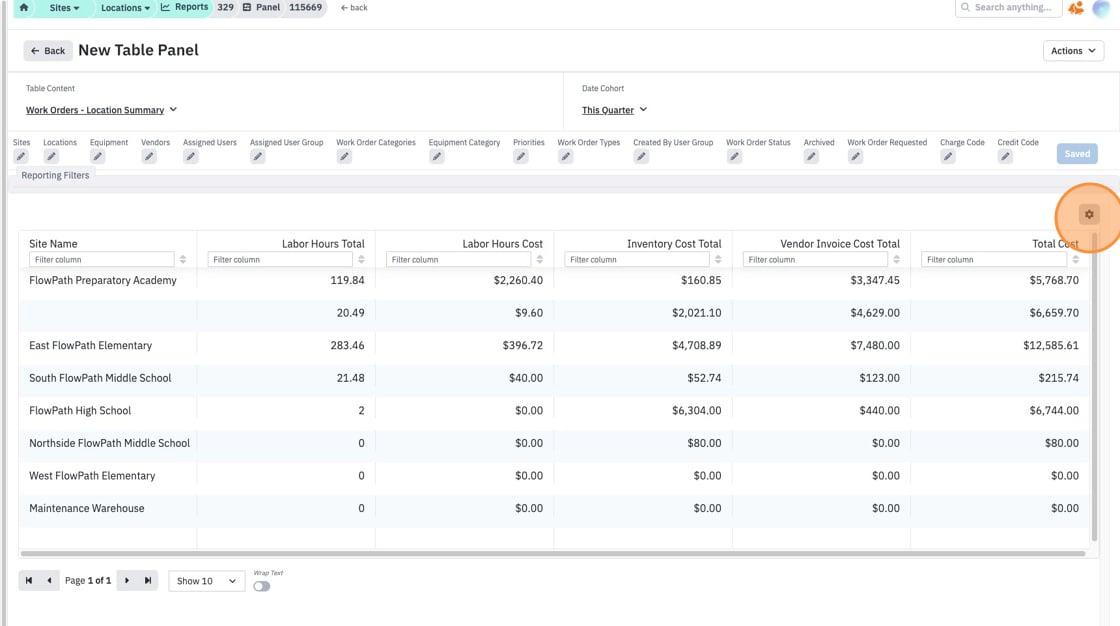This screenshot has height=626, width=1120.
Task: Toggle the Wrap Text switch
Action: (x=261, y=586)
